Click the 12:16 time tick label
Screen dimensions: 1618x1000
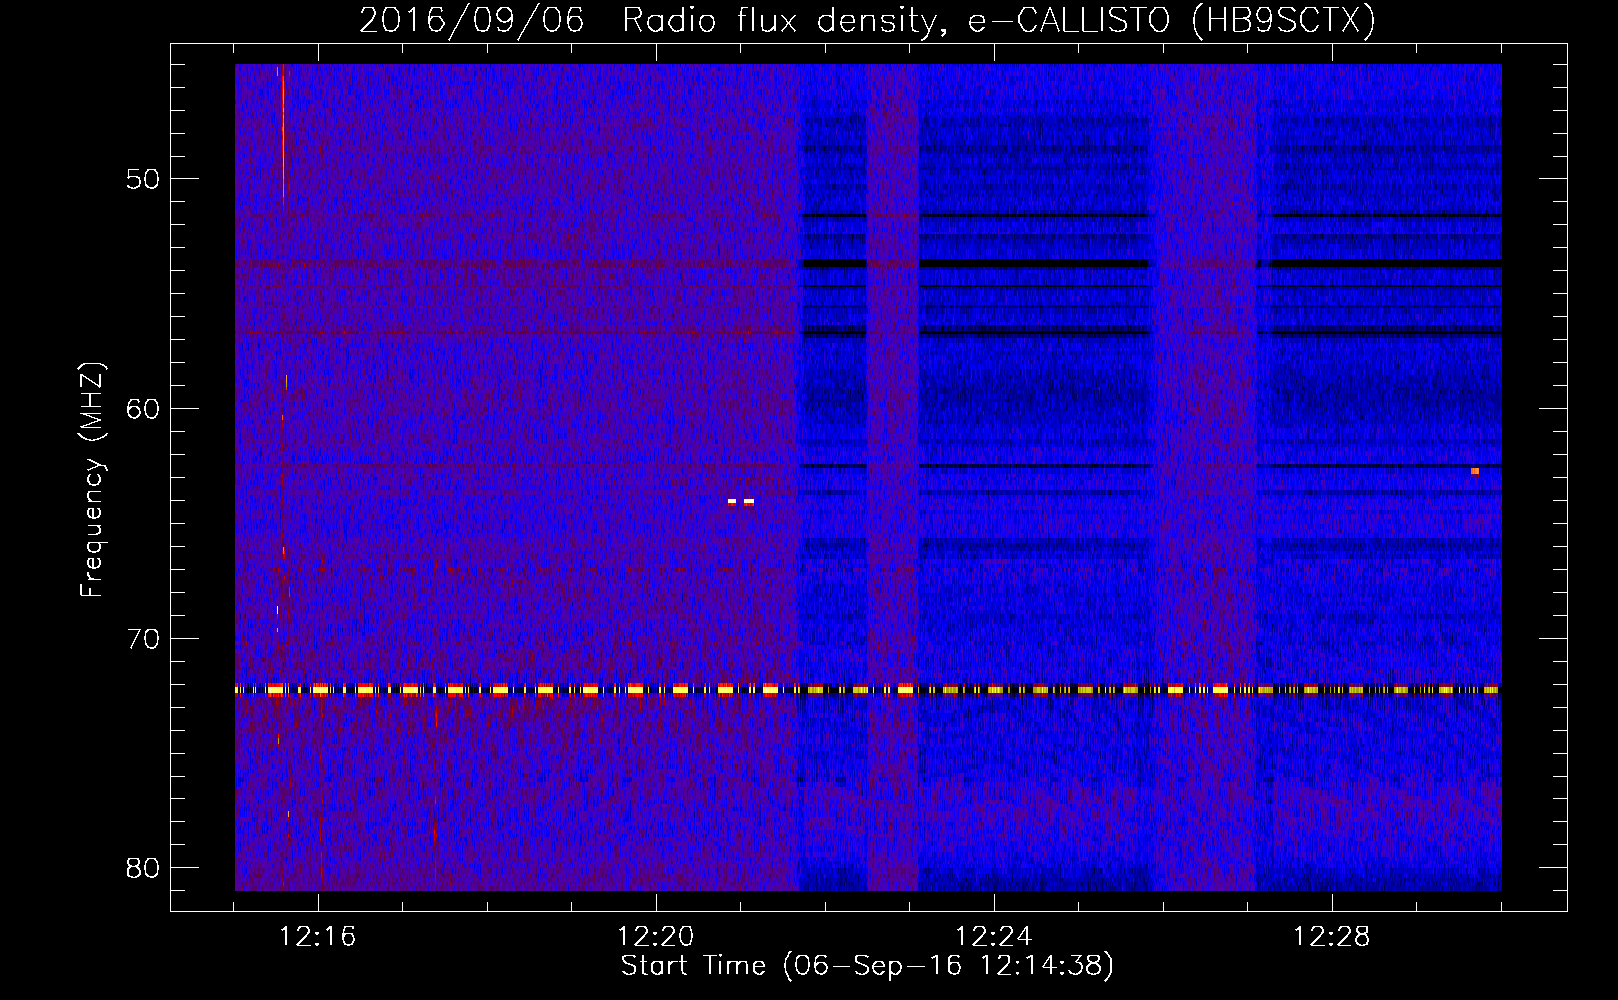[318, 937]
